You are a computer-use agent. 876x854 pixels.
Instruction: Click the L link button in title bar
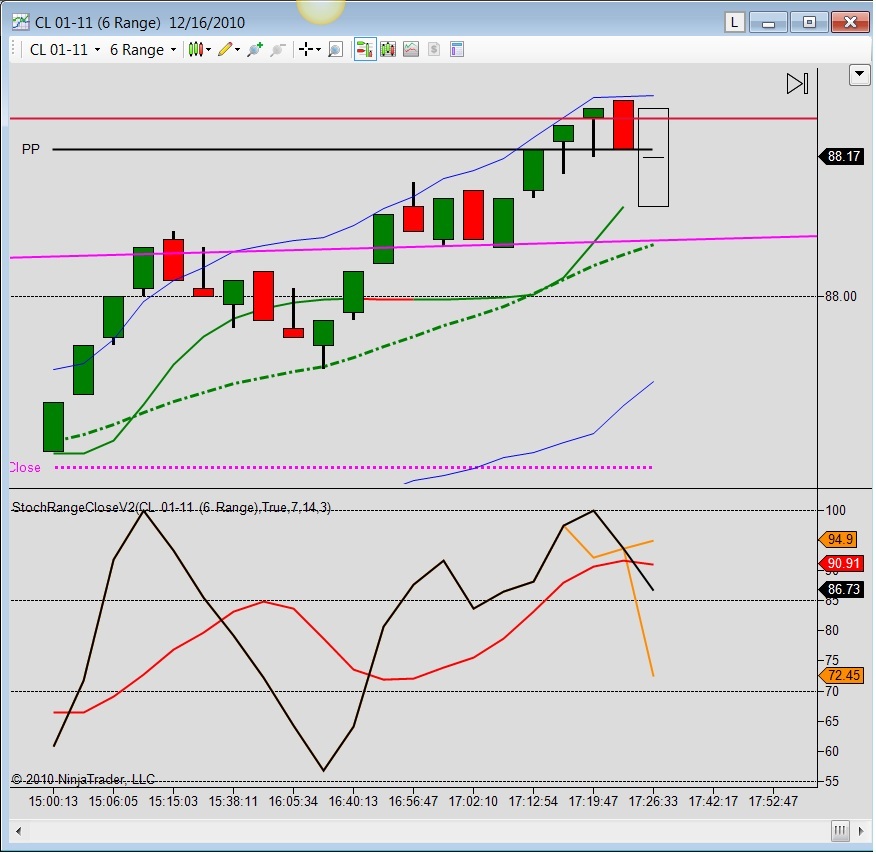[734, 23]
